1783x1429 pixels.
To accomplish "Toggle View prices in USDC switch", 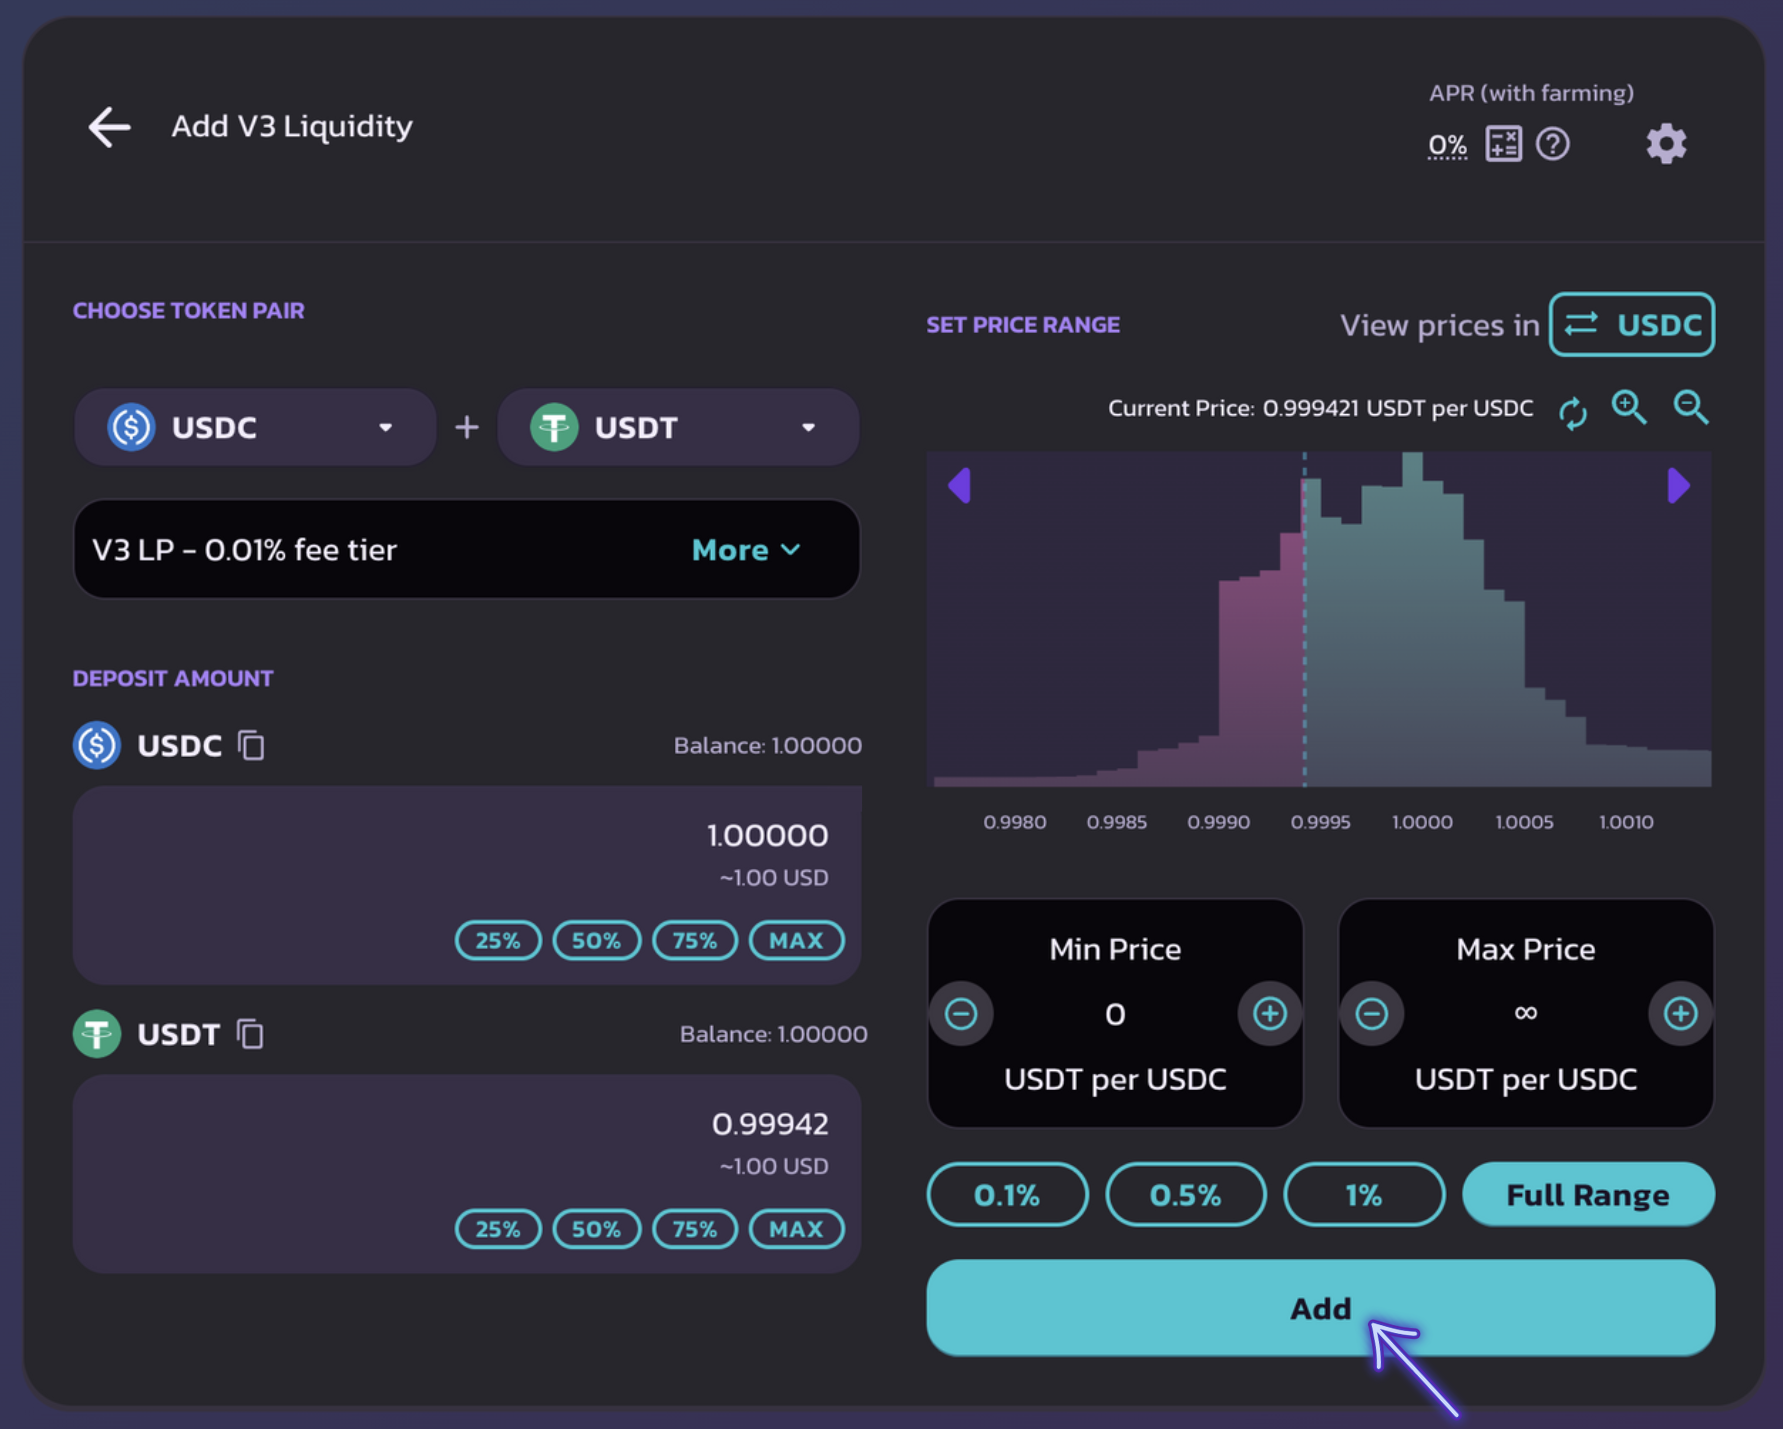I will (x=1631, y=325).
